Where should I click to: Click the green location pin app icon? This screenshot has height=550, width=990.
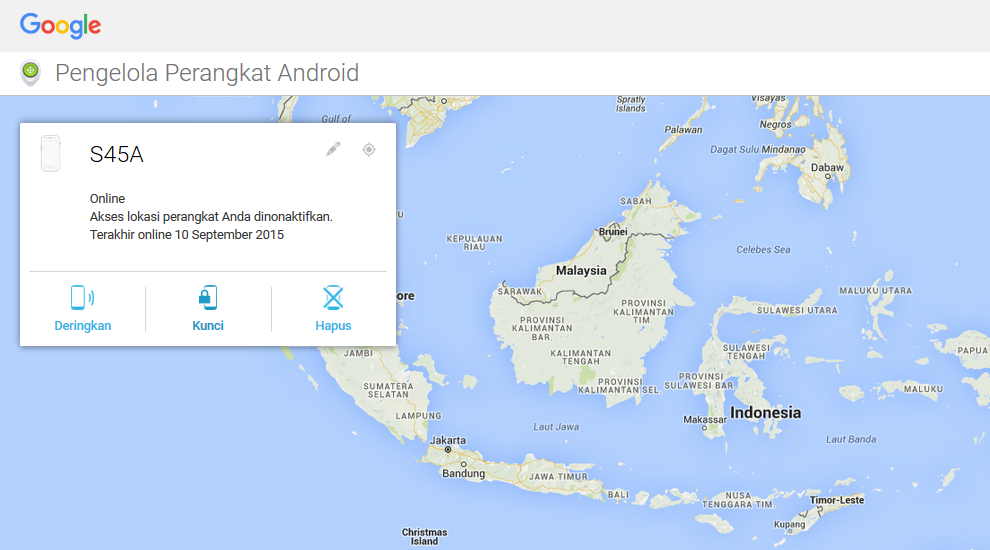[x=30, y=73]
